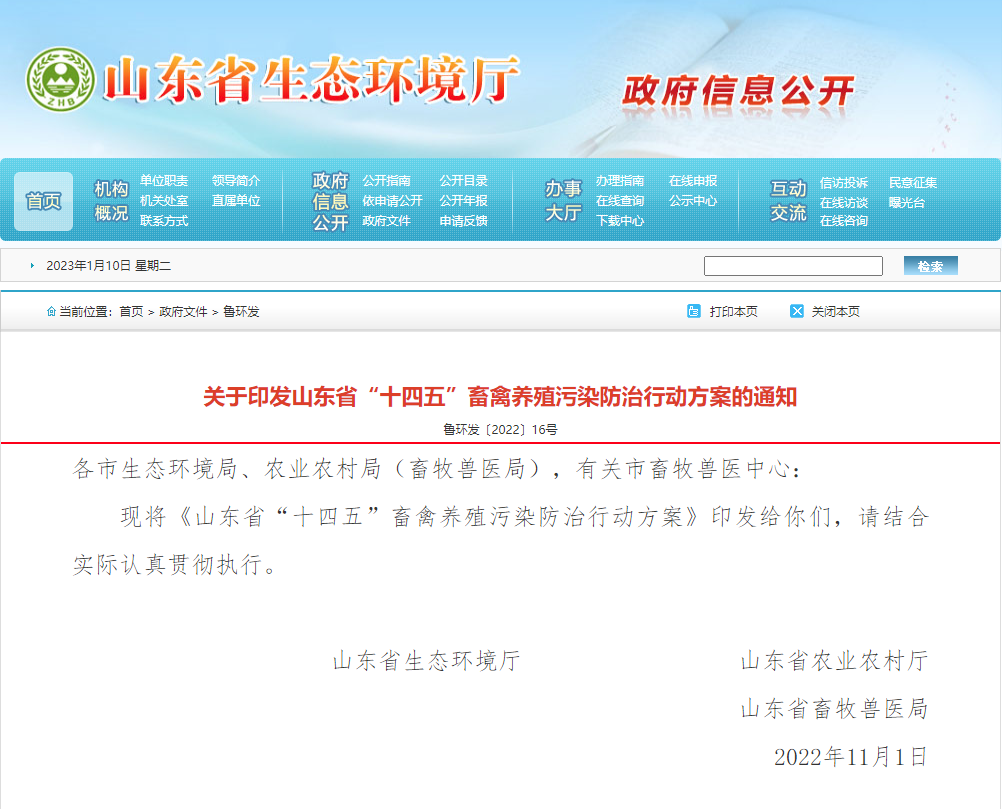Click the search input field

click(792, 266)
